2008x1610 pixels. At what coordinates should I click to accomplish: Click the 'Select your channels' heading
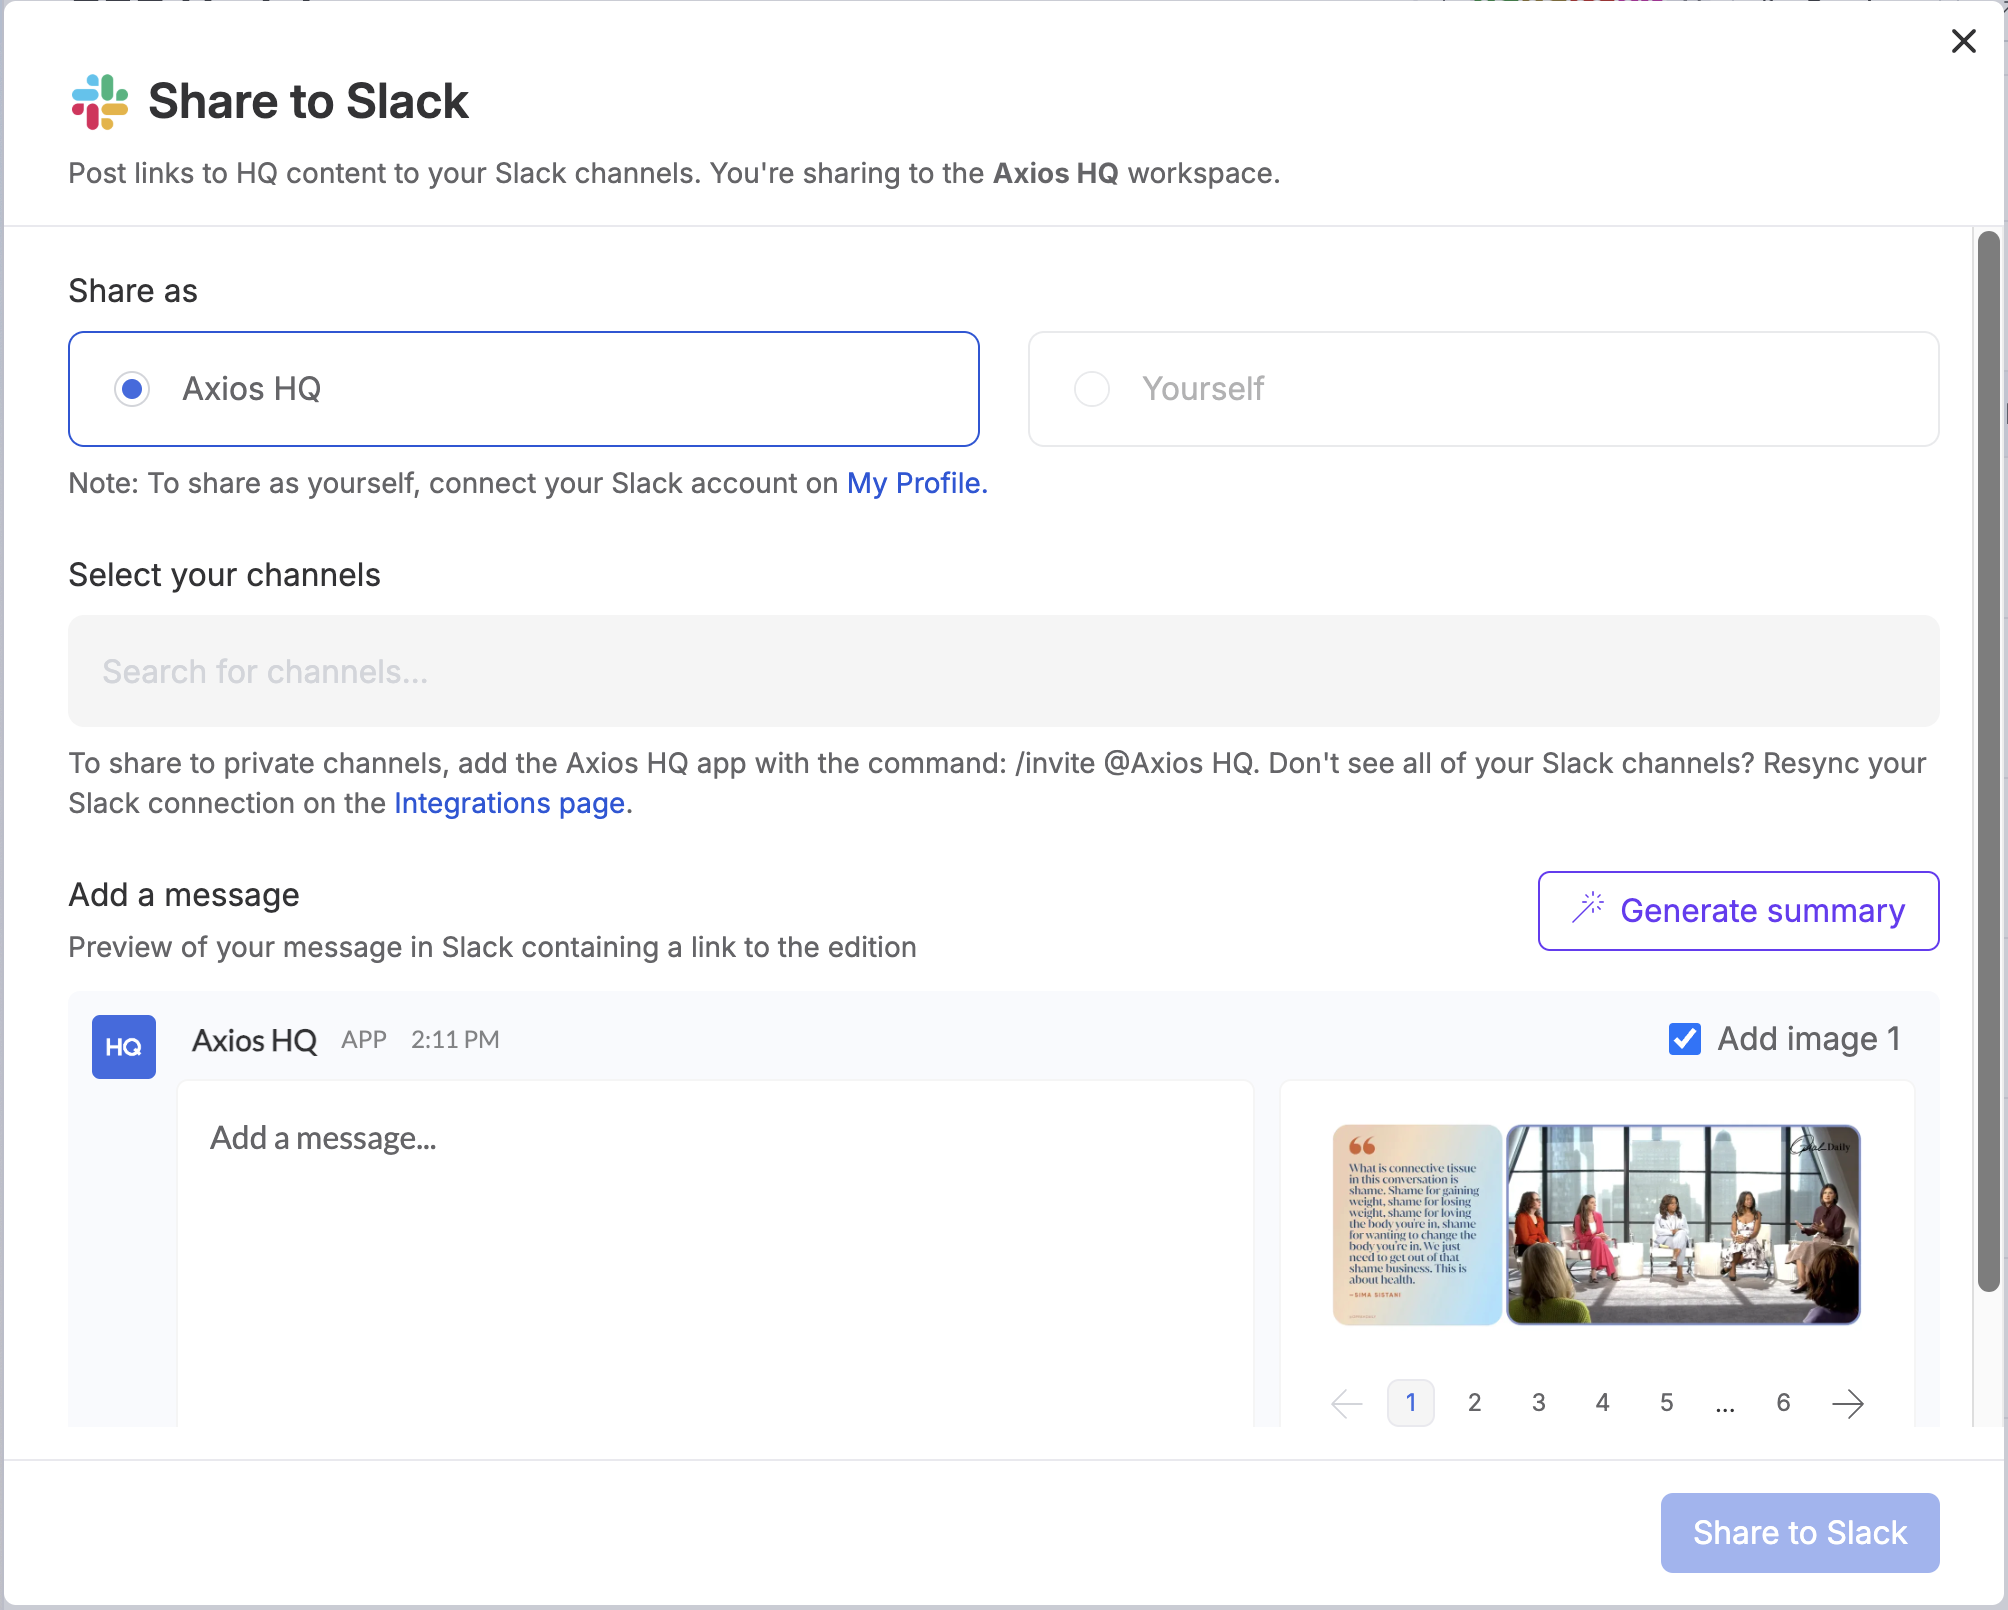224,575
